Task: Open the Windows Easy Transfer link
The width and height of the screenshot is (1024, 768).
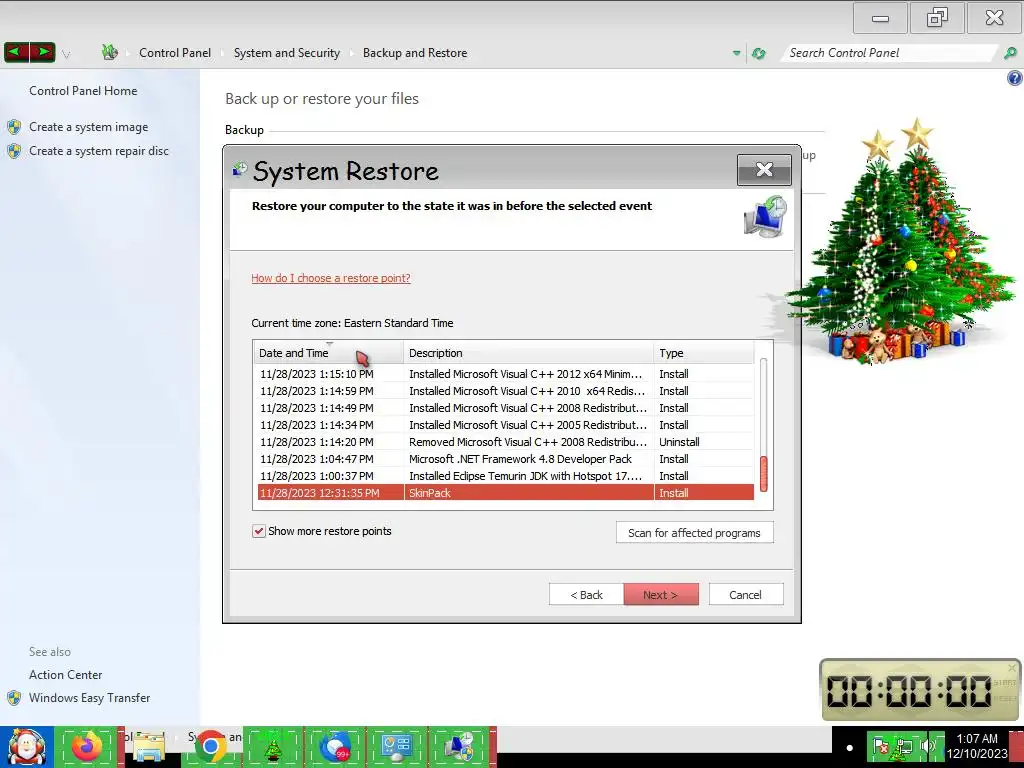Action: tap(89, 697)
